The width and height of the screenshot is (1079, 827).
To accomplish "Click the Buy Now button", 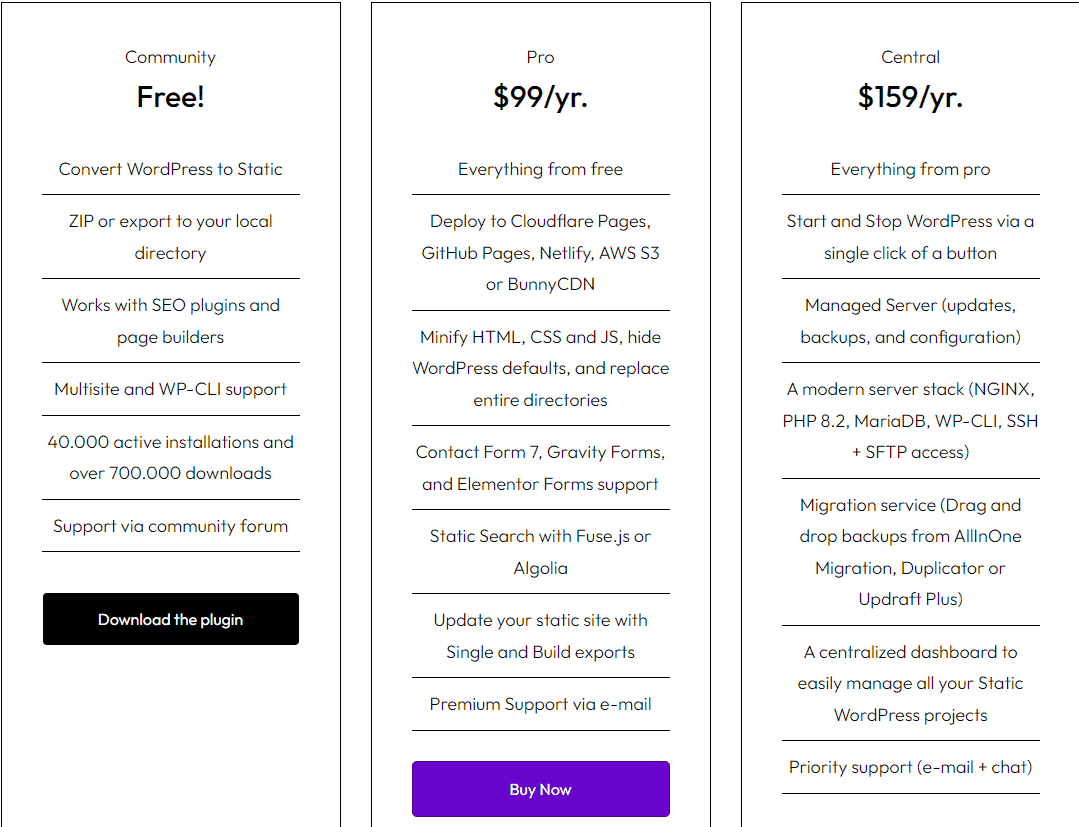I will (x=540, y=789).
